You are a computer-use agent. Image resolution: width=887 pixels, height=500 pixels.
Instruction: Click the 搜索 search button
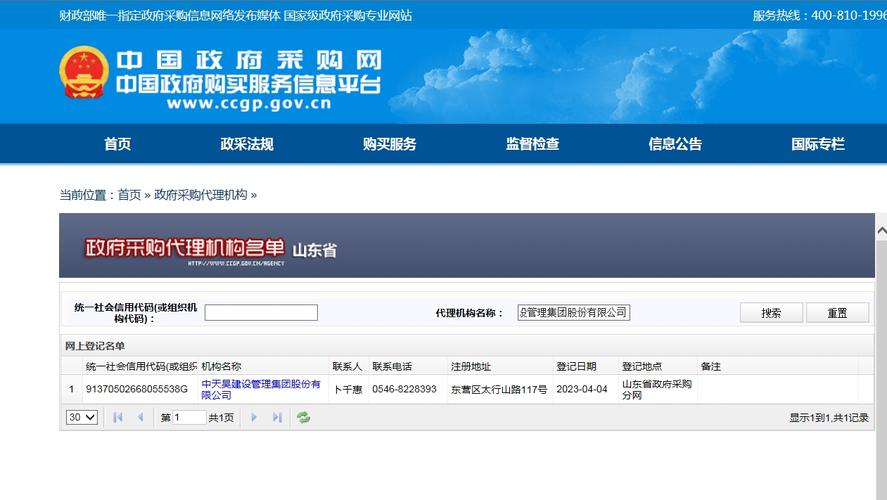click(771, 313)
